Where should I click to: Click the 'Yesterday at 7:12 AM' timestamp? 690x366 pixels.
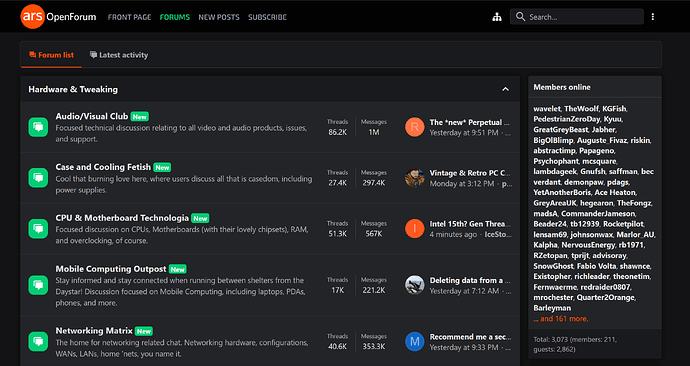pos(464,291)
